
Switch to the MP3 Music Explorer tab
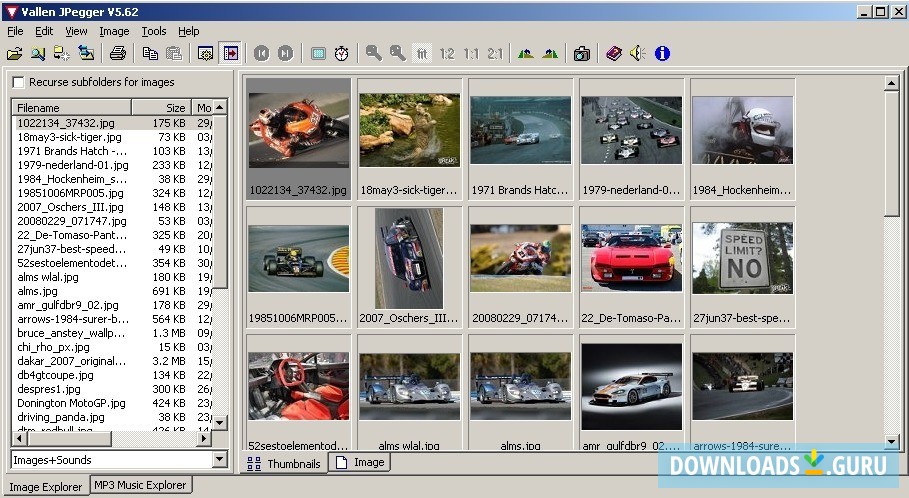140,485
